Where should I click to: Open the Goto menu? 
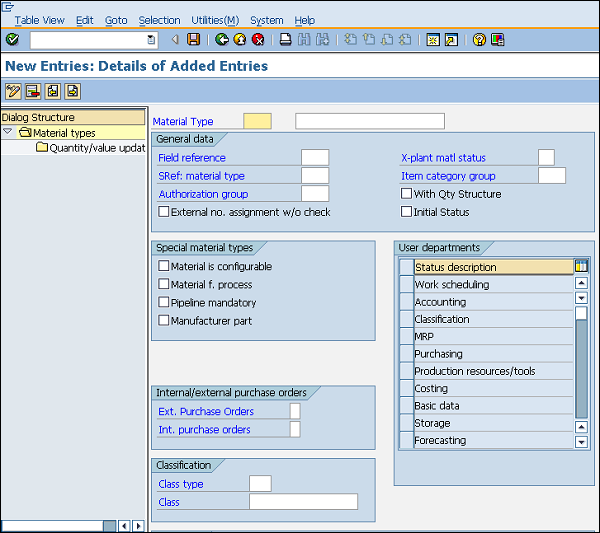tap(116, 20)
